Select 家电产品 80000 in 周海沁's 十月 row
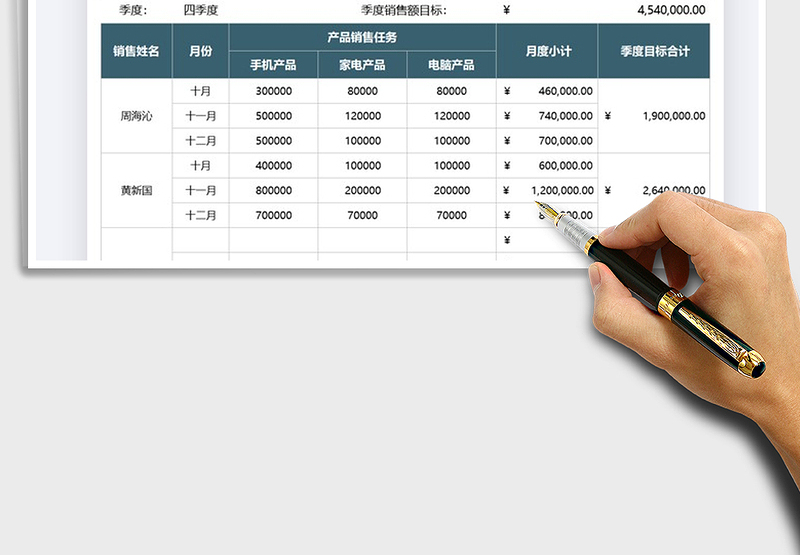 [x=362, y=91]
